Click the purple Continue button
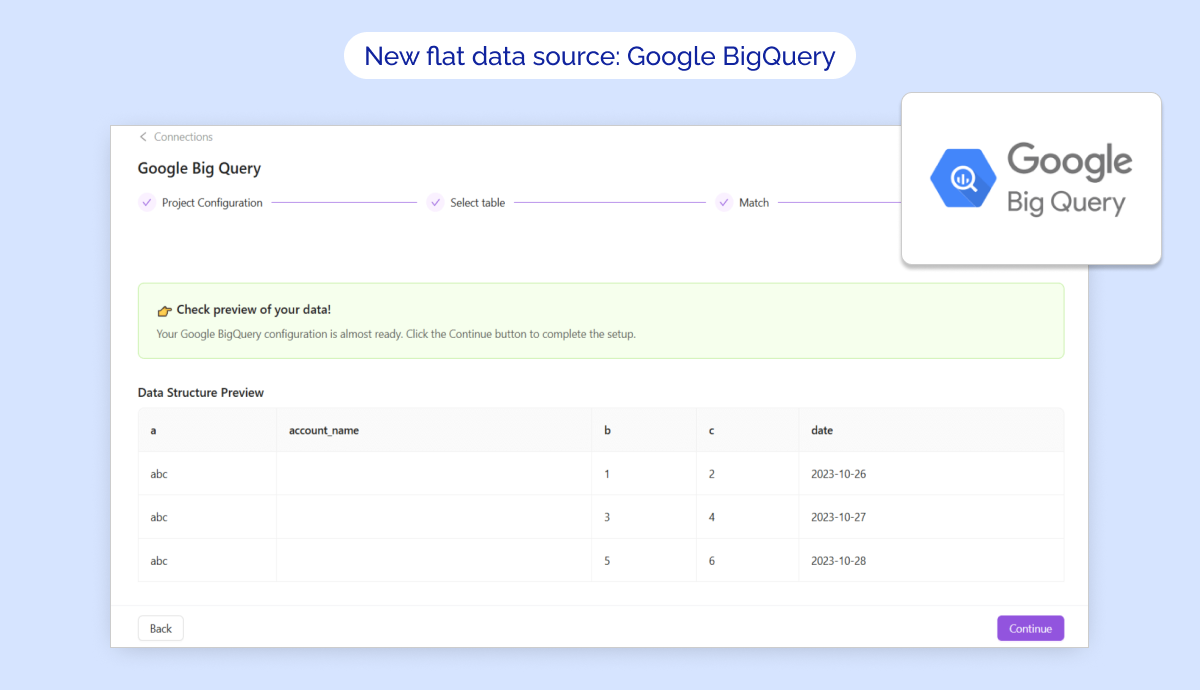 click(x=1030, y=629)
